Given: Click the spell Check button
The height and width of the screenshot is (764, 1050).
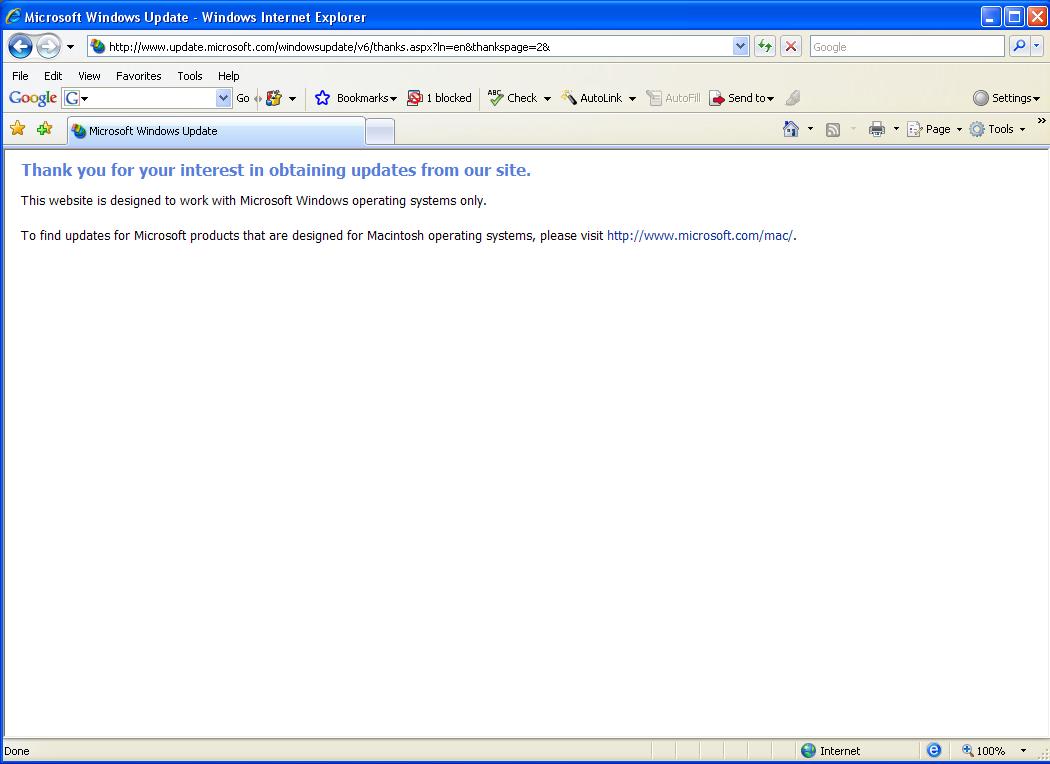Looking at the screenshot, I should [x=512, y=98].
